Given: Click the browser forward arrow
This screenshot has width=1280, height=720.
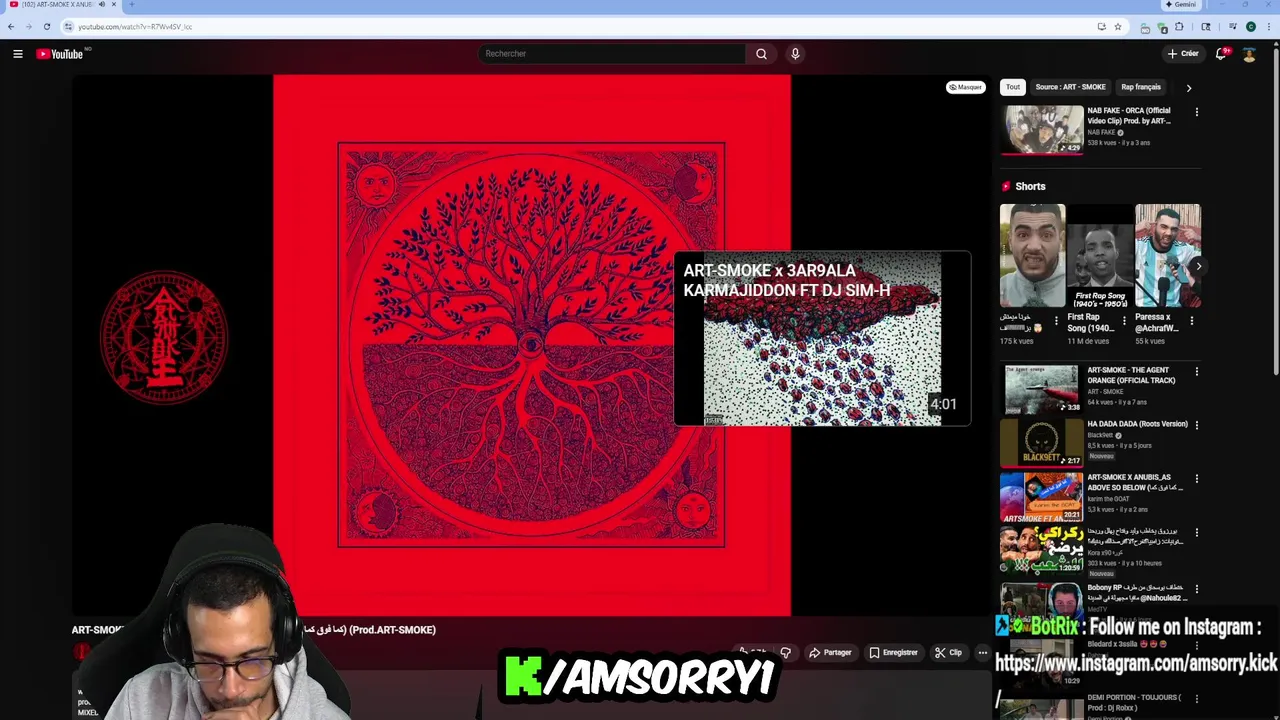Looking at the screenshot, I should (x=29, y=27).
